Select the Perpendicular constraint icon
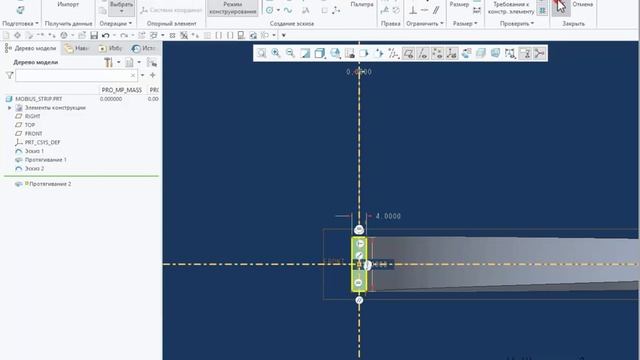 pyautogui.click(x=413, y=10)
